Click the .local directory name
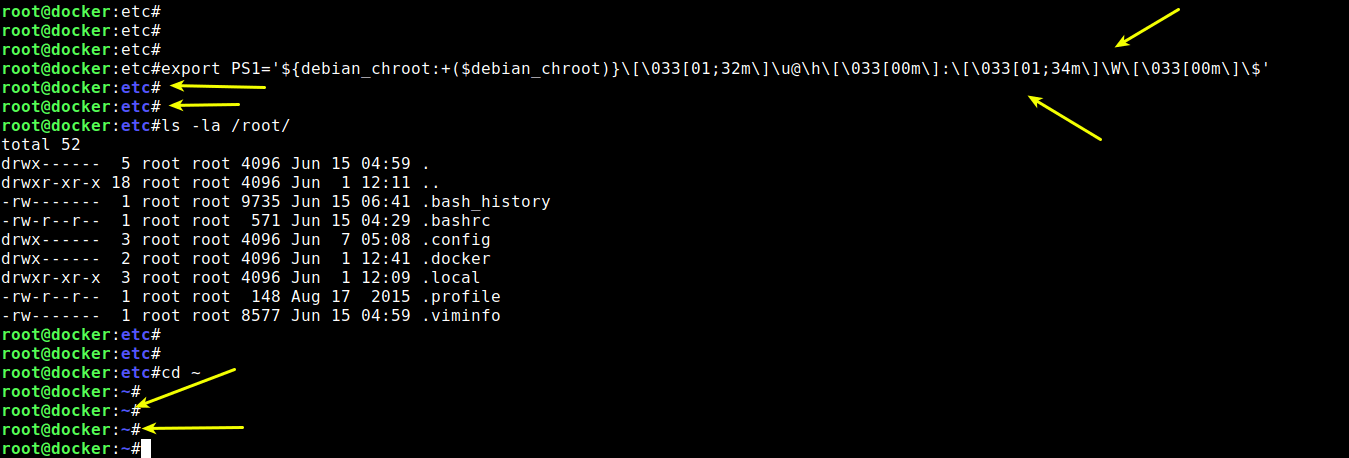Viewport: 1349px width, 458px height. 451,277
